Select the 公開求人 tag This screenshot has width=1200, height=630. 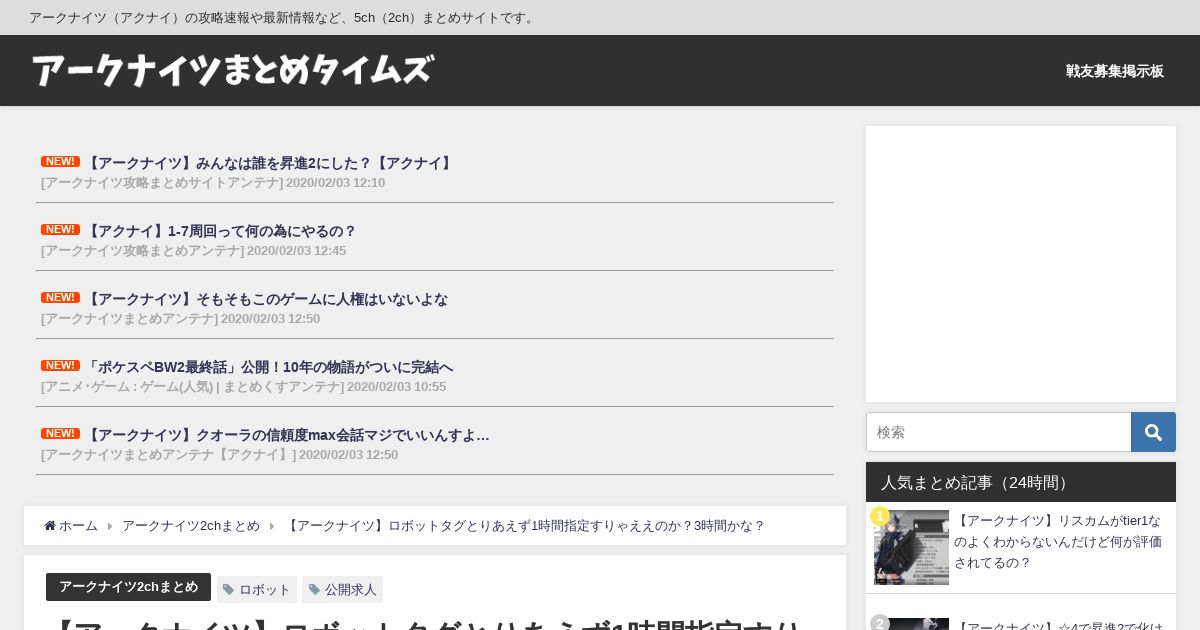point(342,590)
